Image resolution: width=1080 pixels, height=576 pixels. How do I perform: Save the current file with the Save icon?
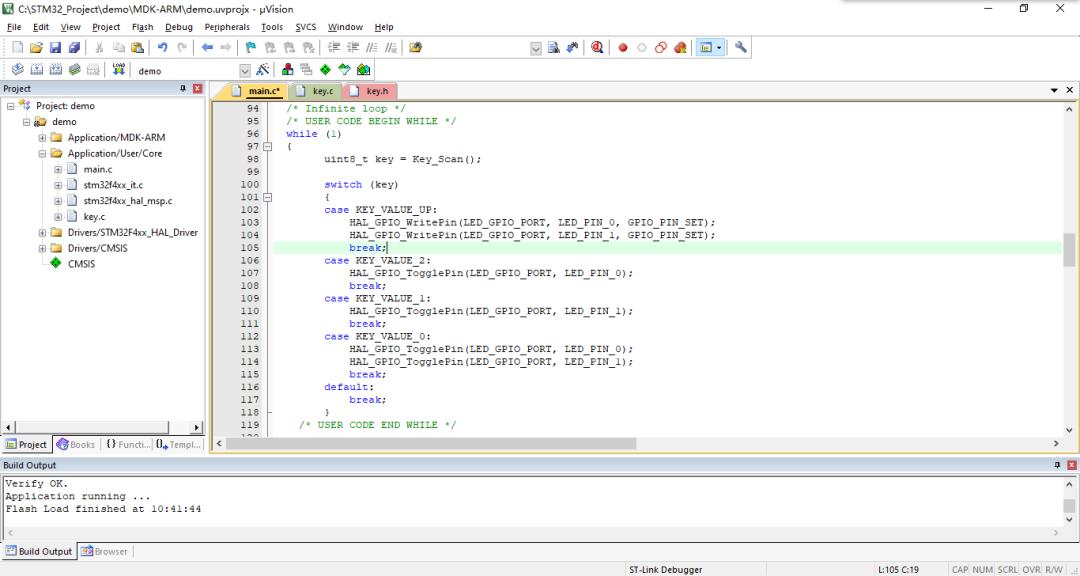55,48
